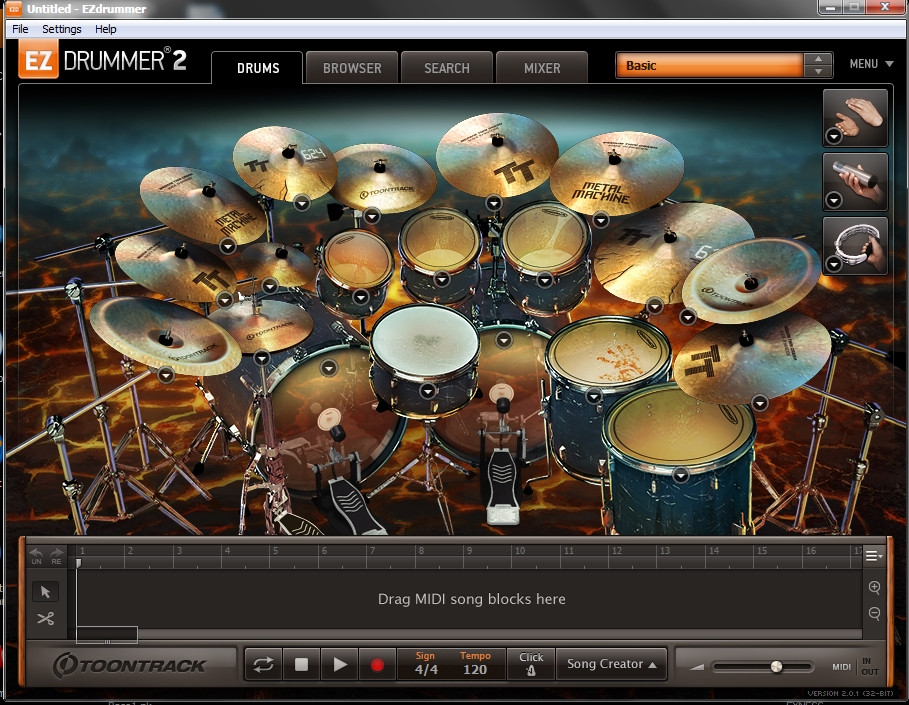Screen dimensions: 909x705
Task: Hit the TT ride cymbal at lower right
Action: point(751,357)
